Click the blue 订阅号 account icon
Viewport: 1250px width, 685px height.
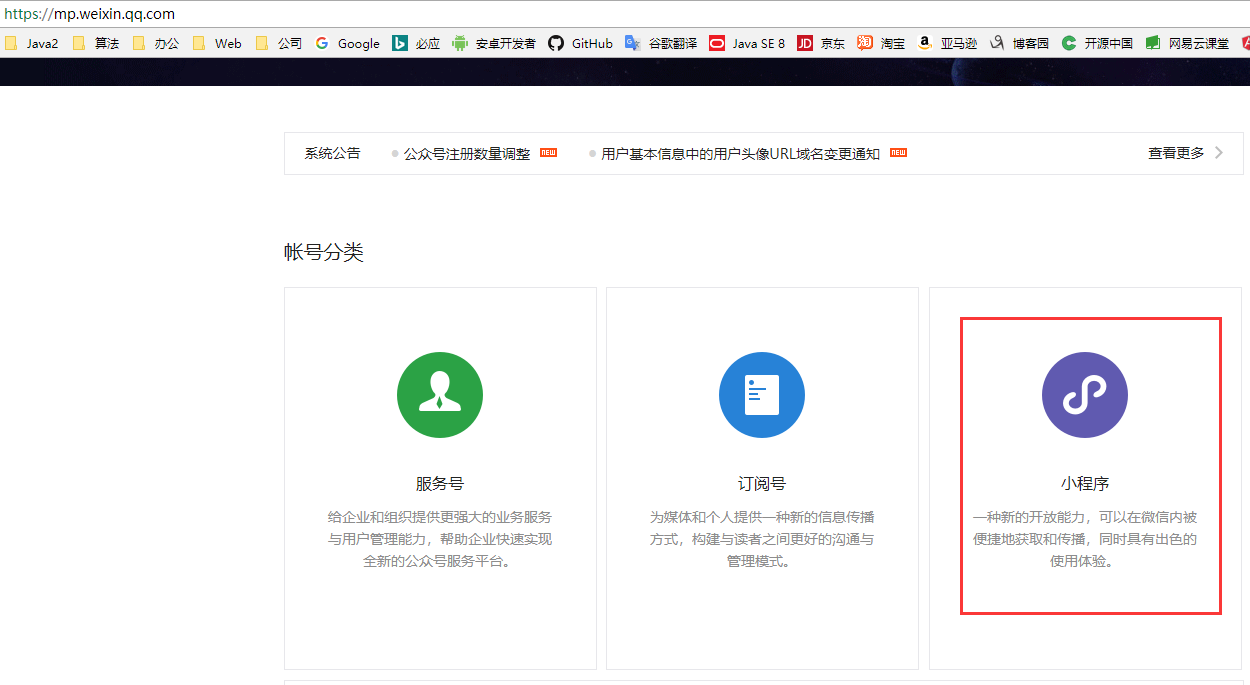pyautogui.click(x=762, y=395)
